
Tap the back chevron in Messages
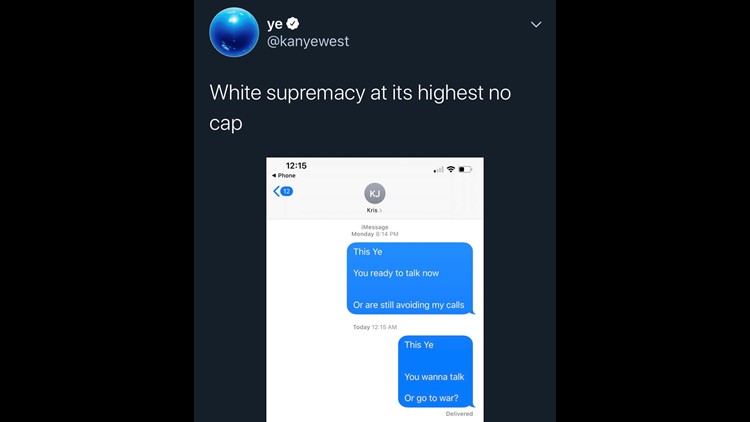tap(276, 191)
